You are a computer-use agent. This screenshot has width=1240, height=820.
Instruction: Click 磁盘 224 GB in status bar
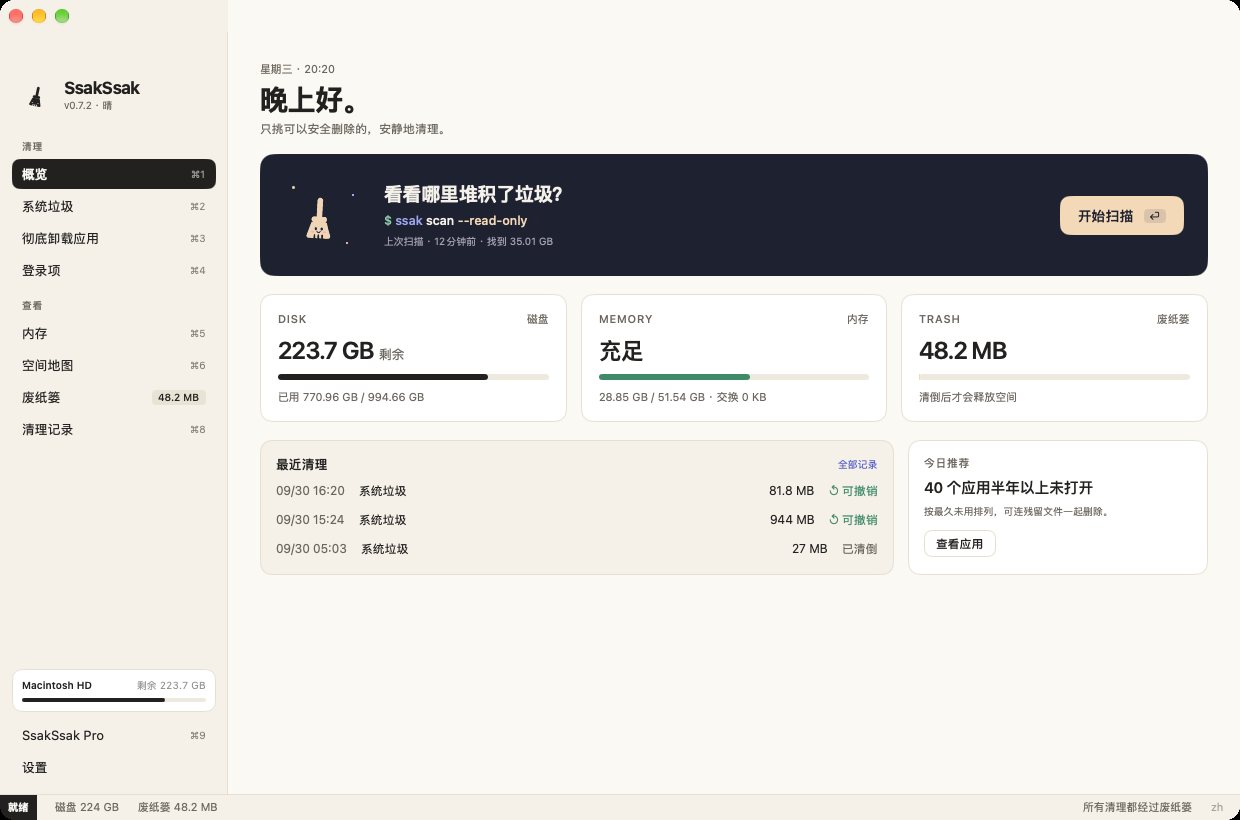pos(87,807)
